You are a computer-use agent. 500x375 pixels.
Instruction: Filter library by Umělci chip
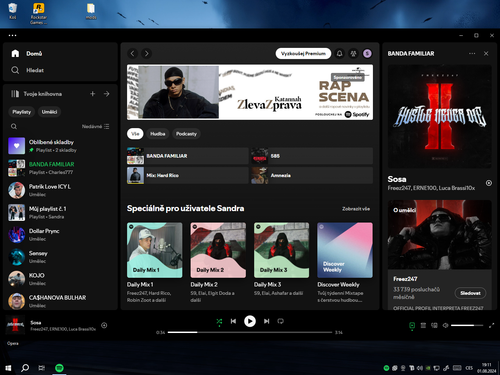point(49,112)
